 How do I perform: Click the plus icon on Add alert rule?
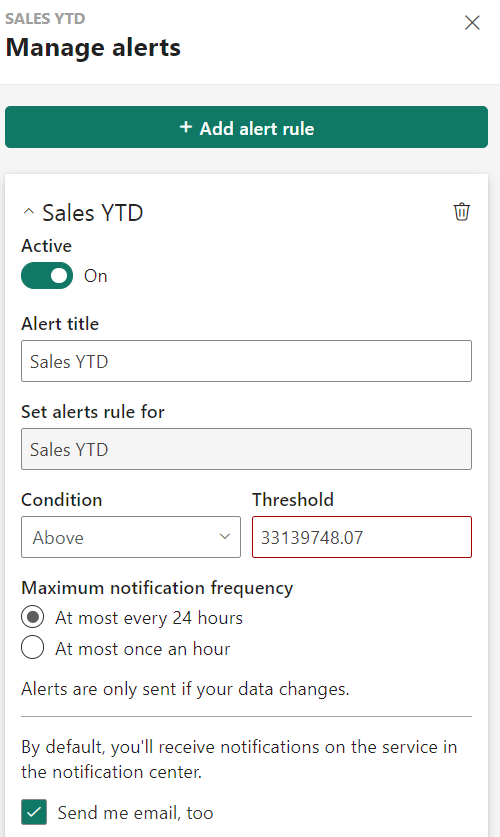click(x=186, y=127)
